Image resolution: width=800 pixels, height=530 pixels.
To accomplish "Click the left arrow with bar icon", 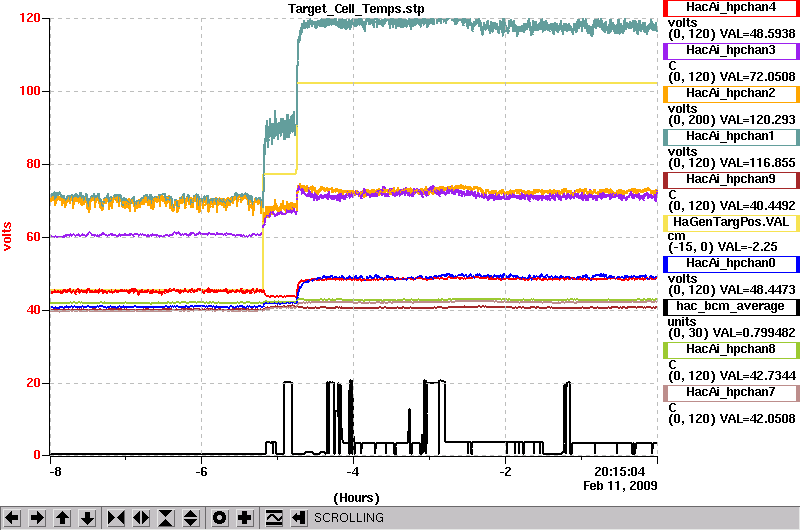I will [299, 518].
